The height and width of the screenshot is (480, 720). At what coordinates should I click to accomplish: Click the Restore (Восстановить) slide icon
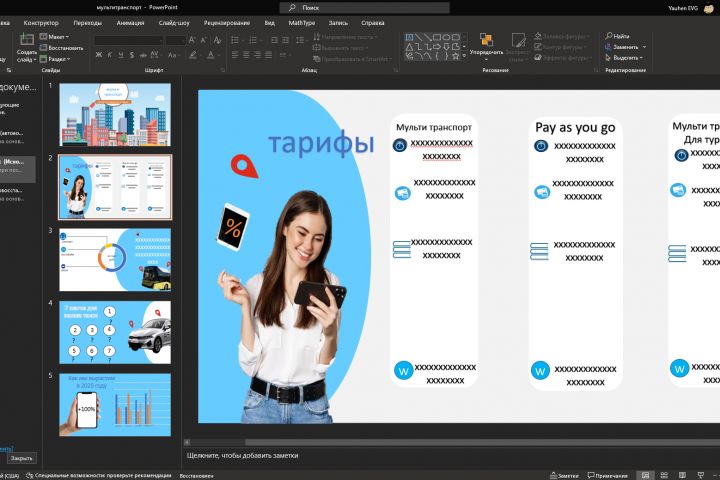(44, 47)
